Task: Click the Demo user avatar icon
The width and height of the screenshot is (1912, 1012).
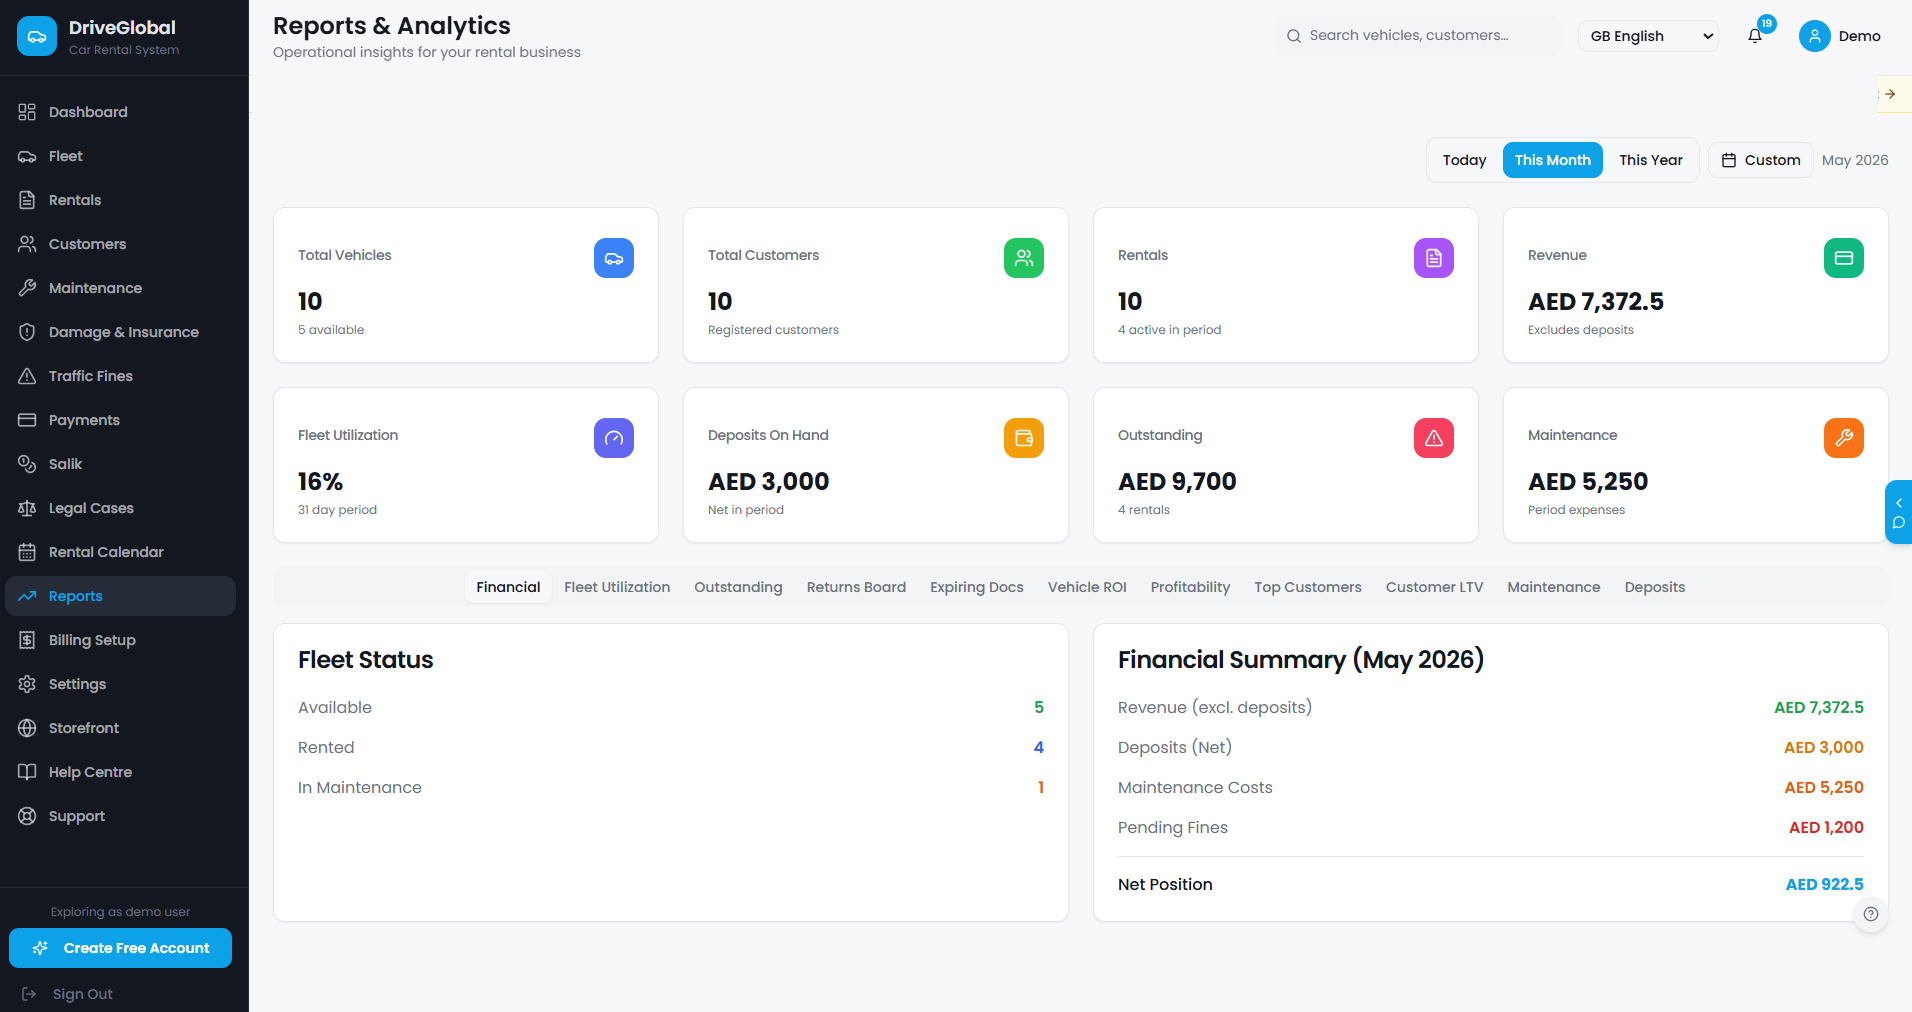Action: pyautogui.click(x=1814, y=36)
